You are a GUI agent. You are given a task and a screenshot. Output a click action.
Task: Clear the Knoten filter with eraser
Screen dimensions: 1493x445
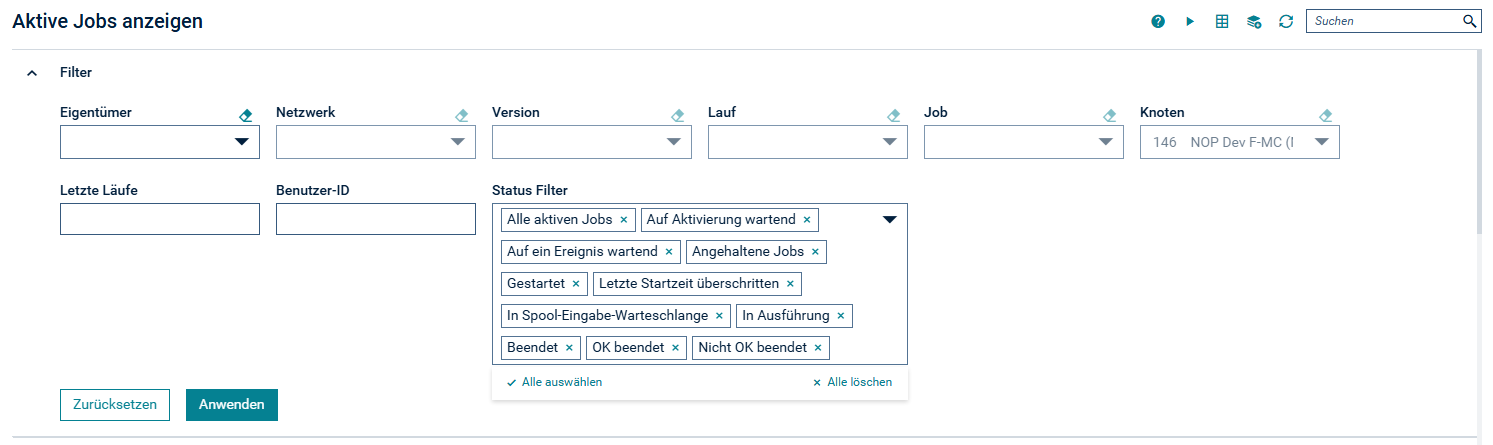click(x=1326, y=115)
